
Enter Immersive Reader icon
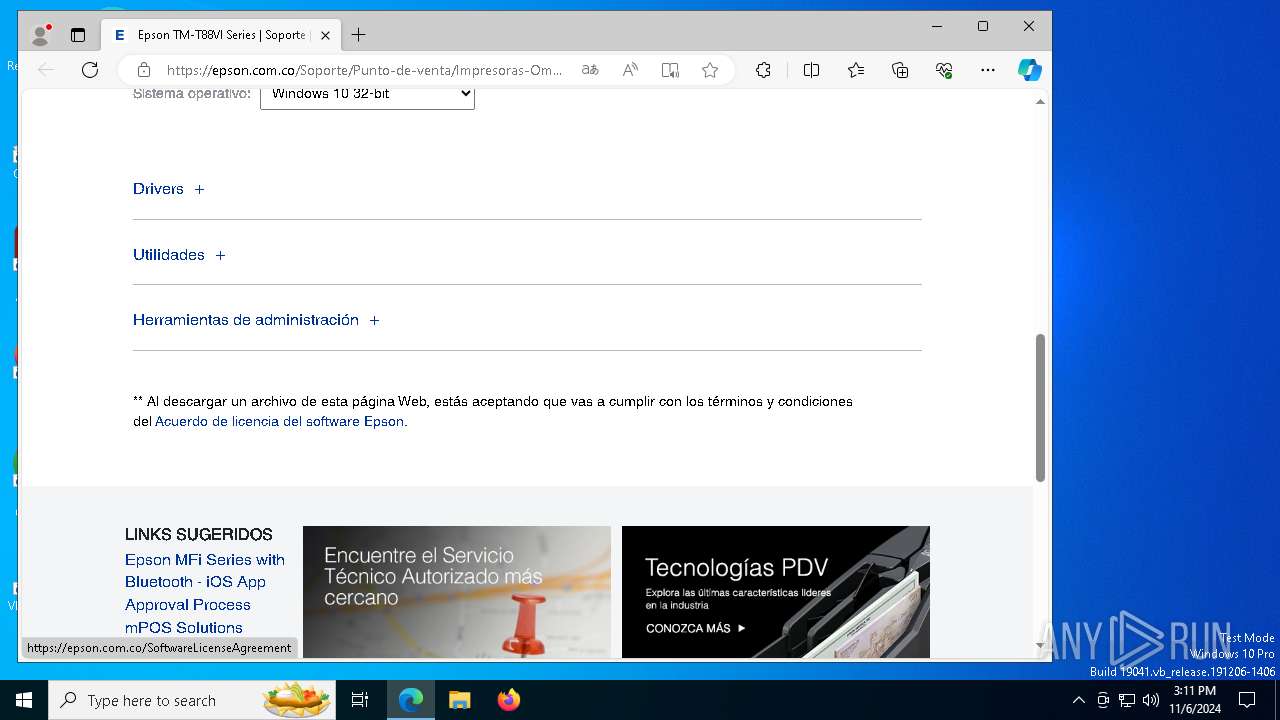click(x=670, y=70)
